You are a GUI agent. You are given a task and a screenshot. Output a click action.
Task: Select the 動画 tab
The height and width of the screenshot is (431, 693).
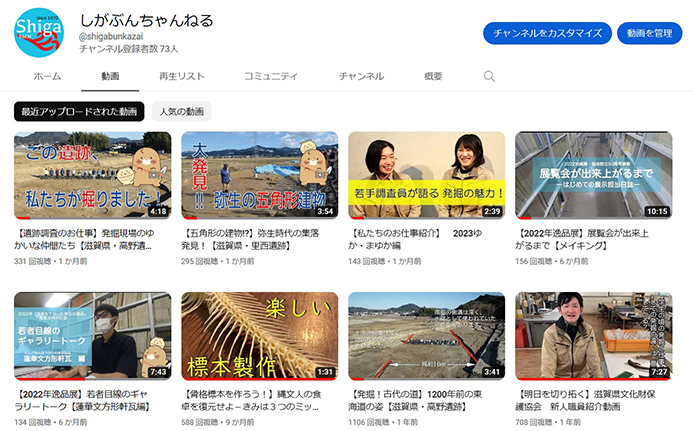pyautogui.click(x=110, y=76)
